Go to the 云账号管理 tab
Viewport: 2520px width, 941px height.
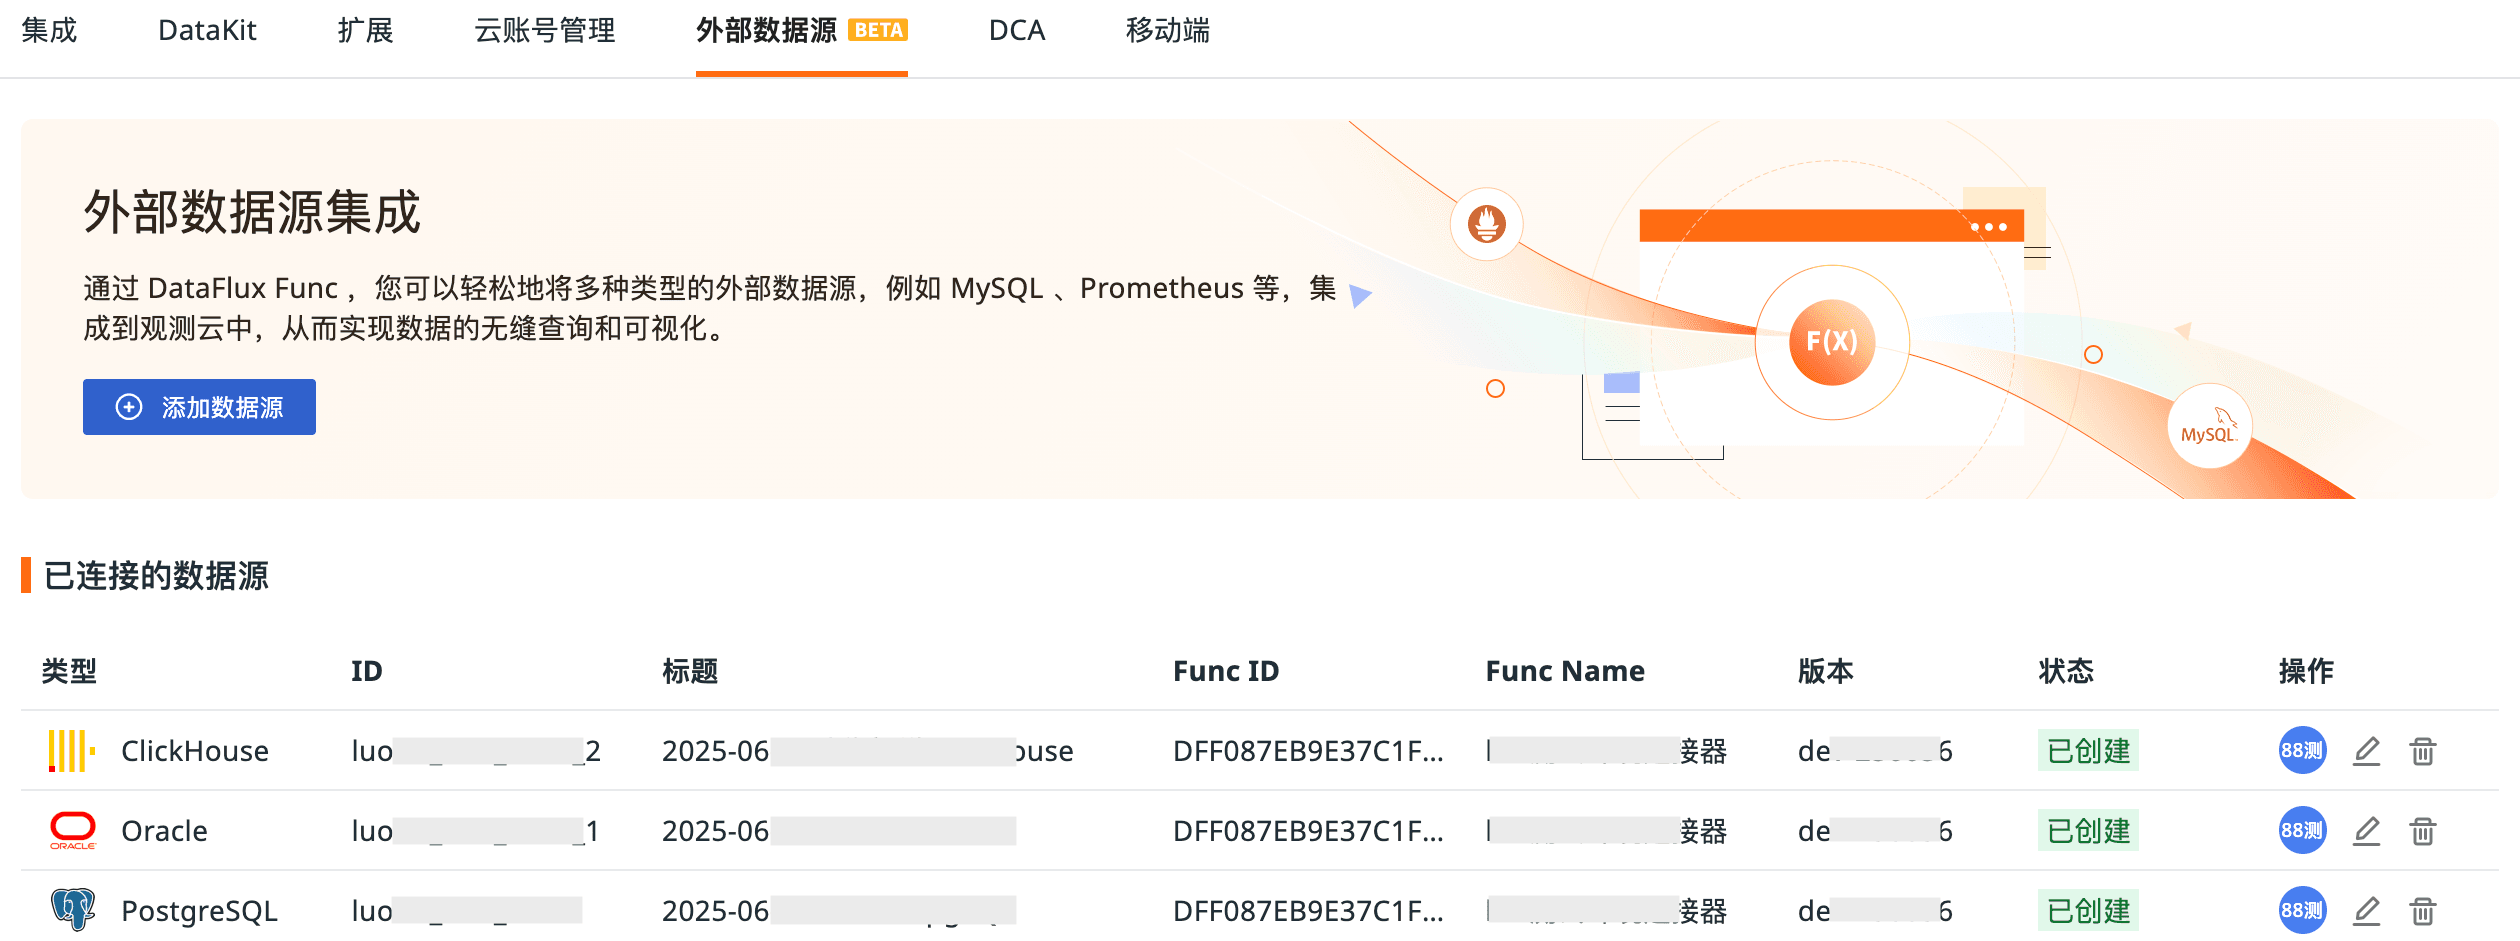pyautogui.click(x=545, y=31)
